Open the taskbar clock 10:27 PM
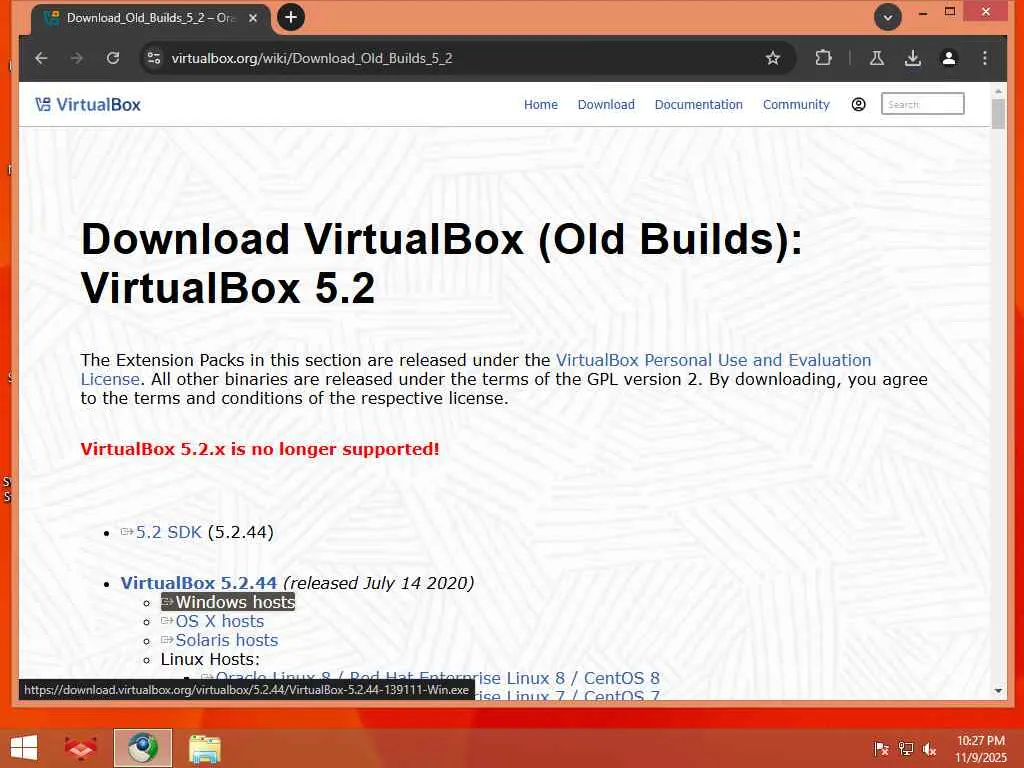 981,748
